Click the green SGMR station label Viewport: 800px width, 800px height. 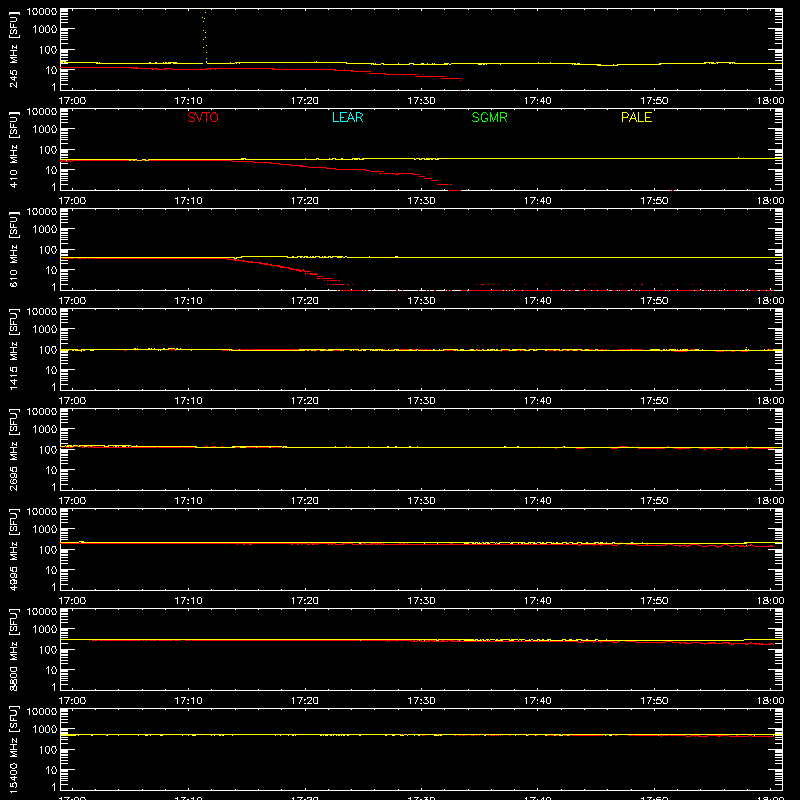(x=489, y=117)
